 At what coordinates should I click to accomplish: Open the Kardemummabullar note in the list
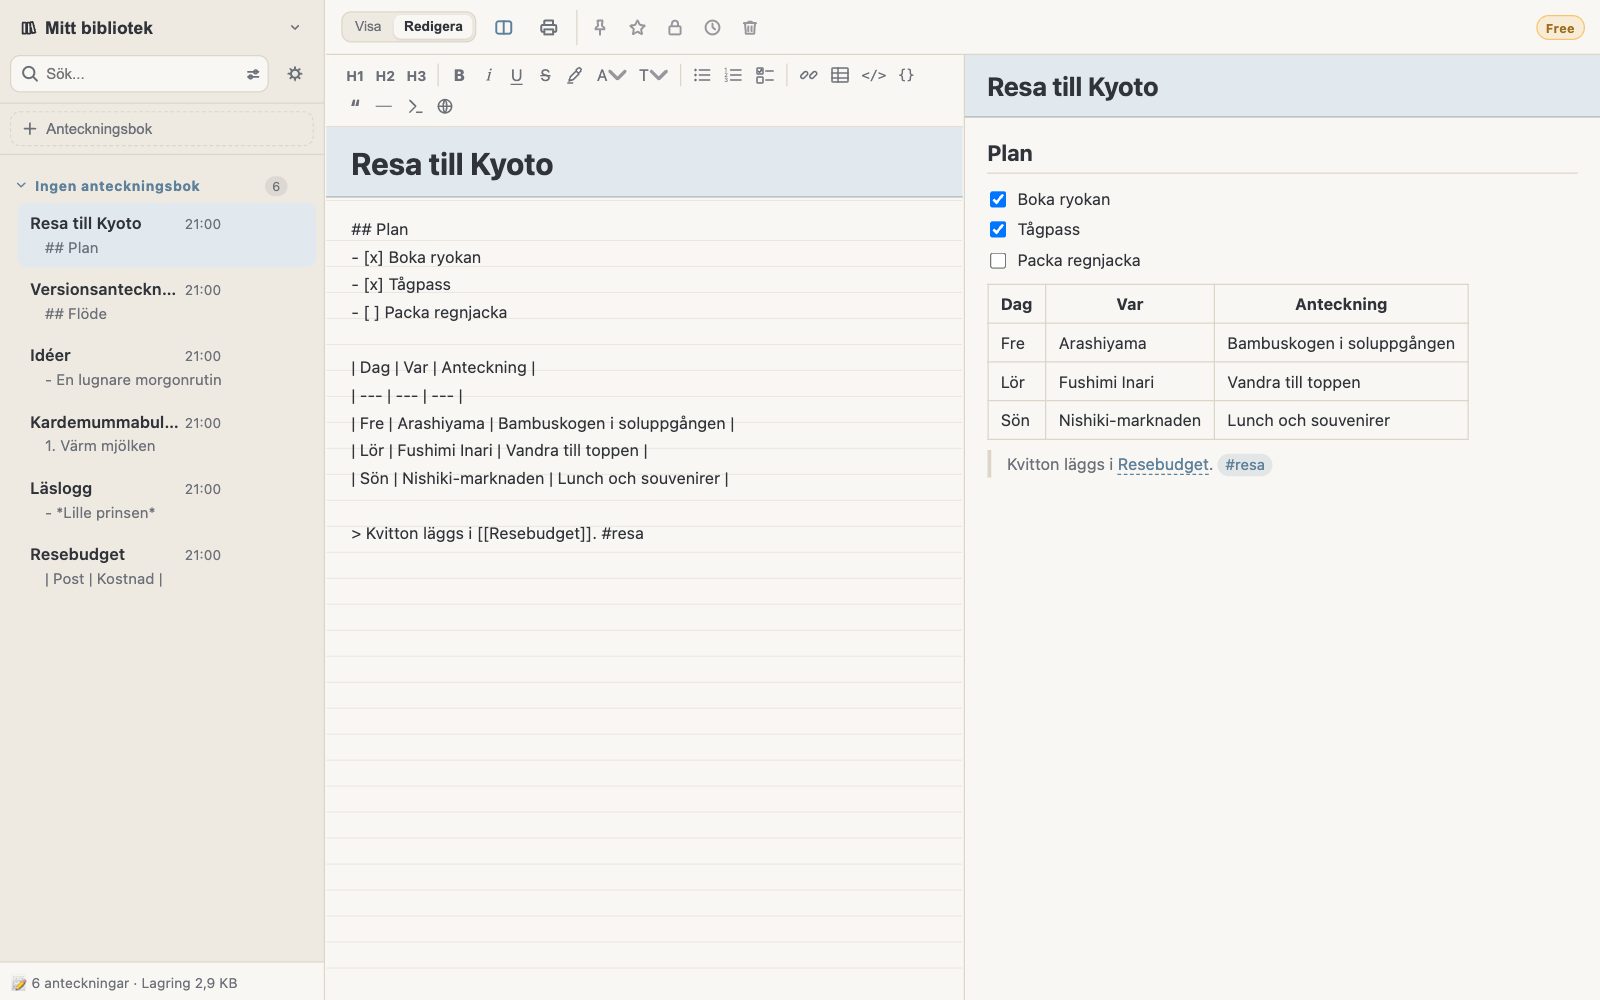pos(167,434)
